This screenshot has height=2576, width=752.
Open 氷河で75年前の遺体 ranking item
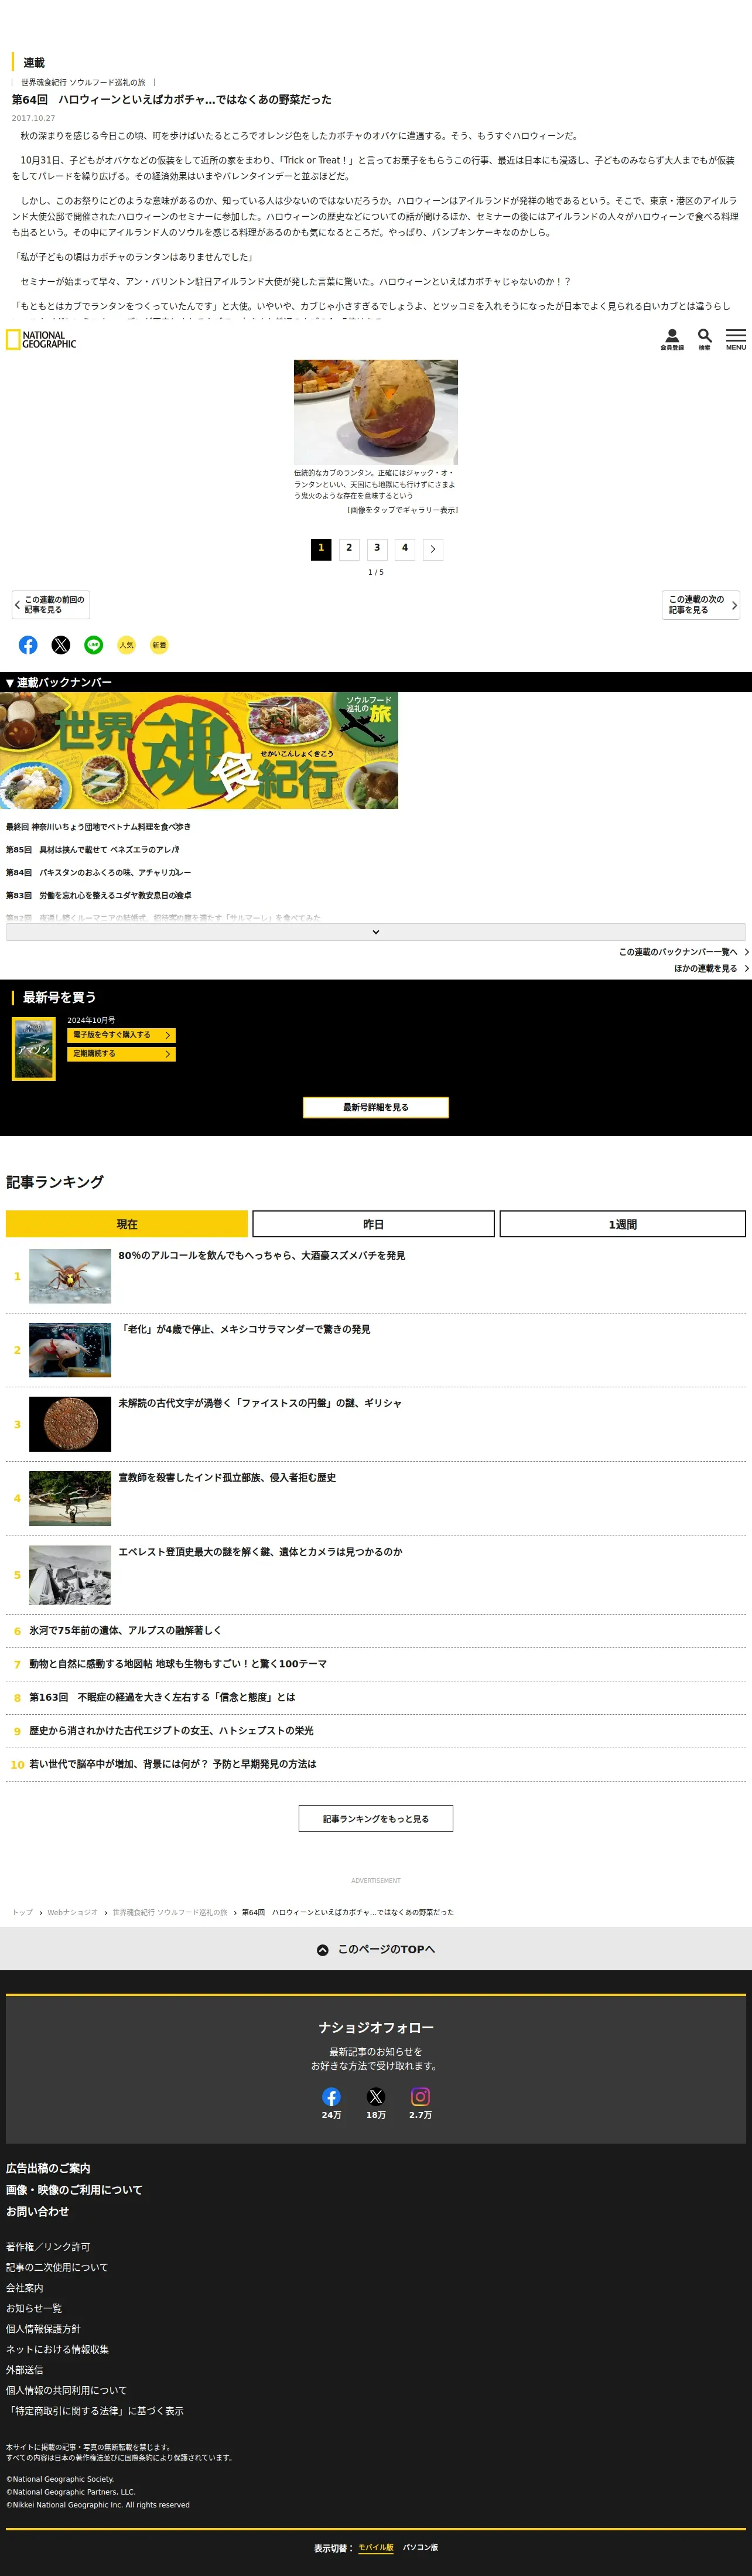coord(125,1631)
